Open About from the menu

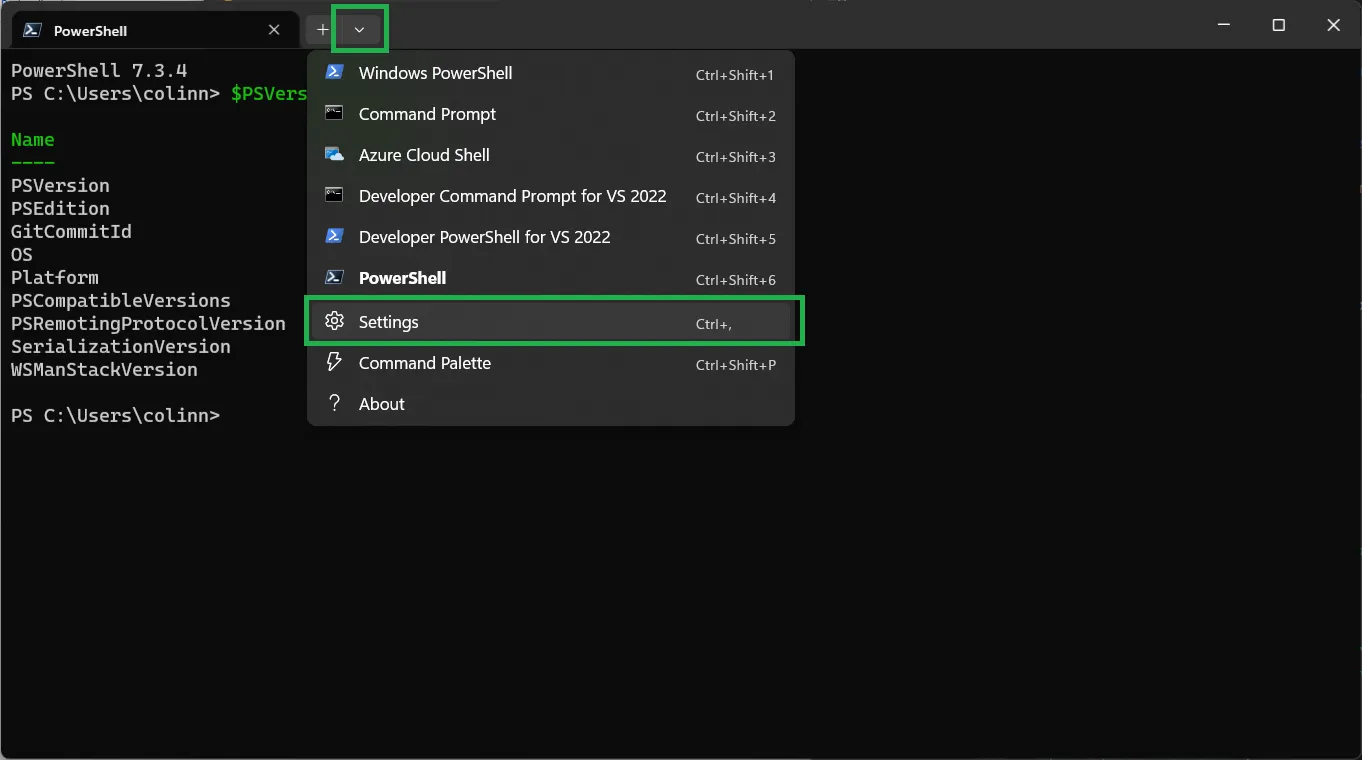[381, 403]
